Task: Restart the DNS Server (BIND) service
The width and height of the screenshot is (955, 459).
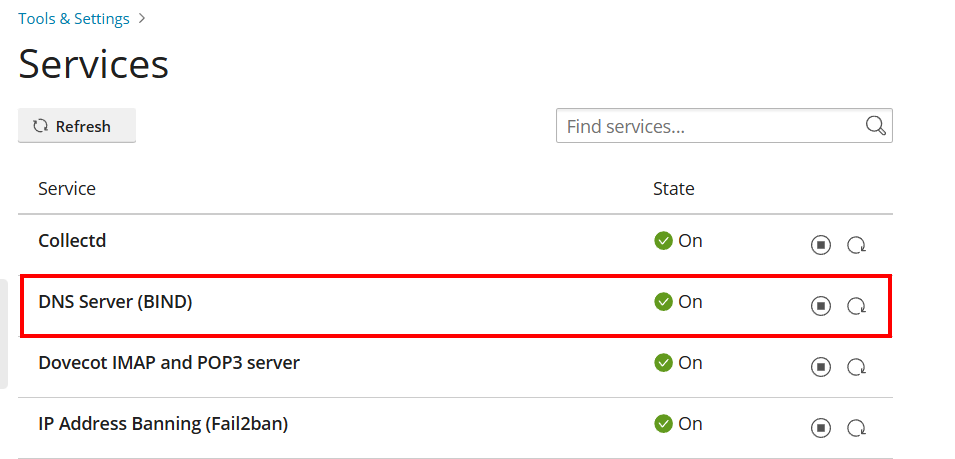Action: (x=857, y=306)
